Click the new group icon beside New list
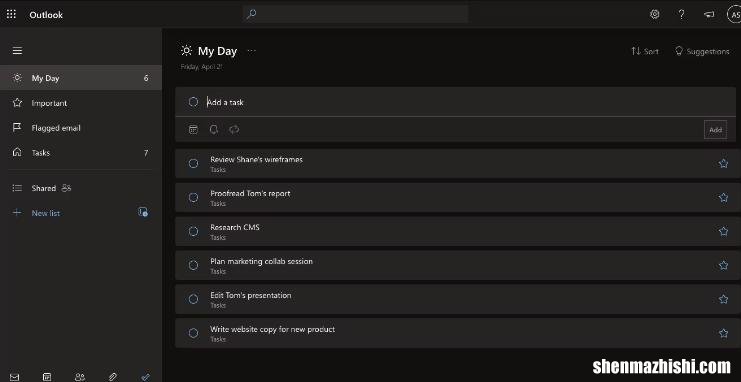The height and width of the screenshot is (382, 741). 143,212
